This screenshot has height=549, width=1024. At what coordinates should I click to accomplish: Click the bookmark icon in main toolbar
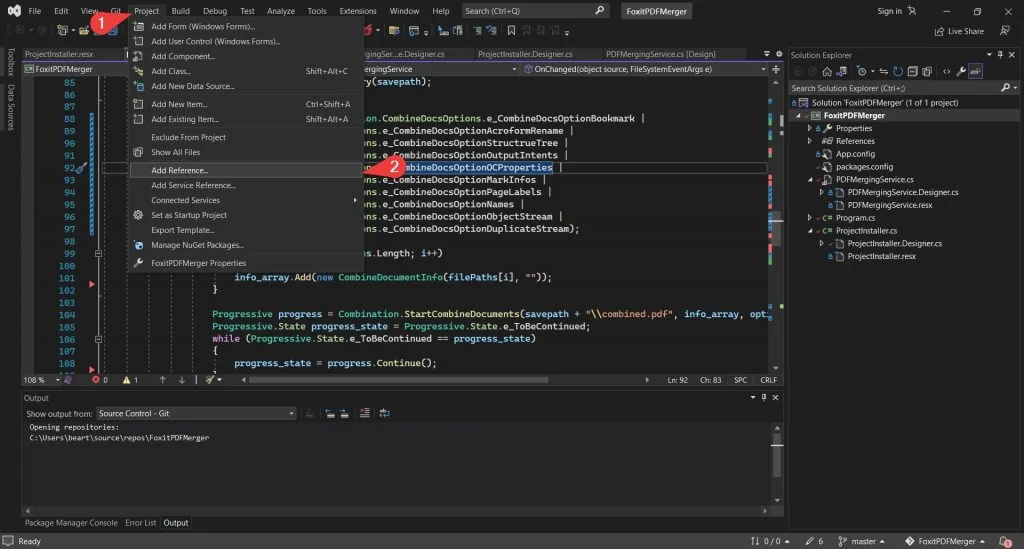(x=511, y=31)
